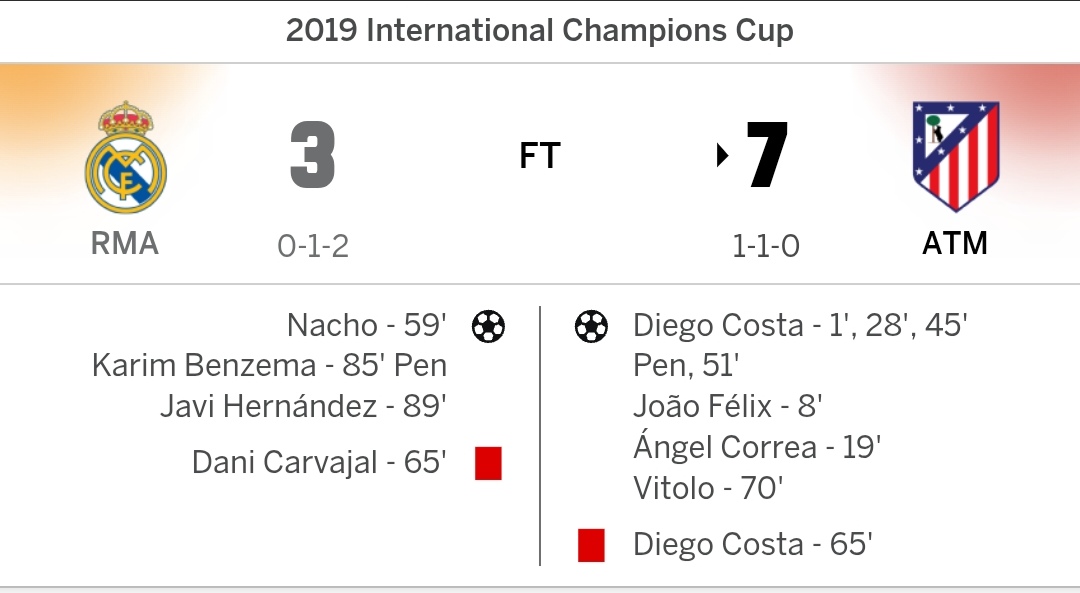Screen dimensions: 1080x593
Task: Click the Atlético Madrid crest logo
Action: [955, 155]
